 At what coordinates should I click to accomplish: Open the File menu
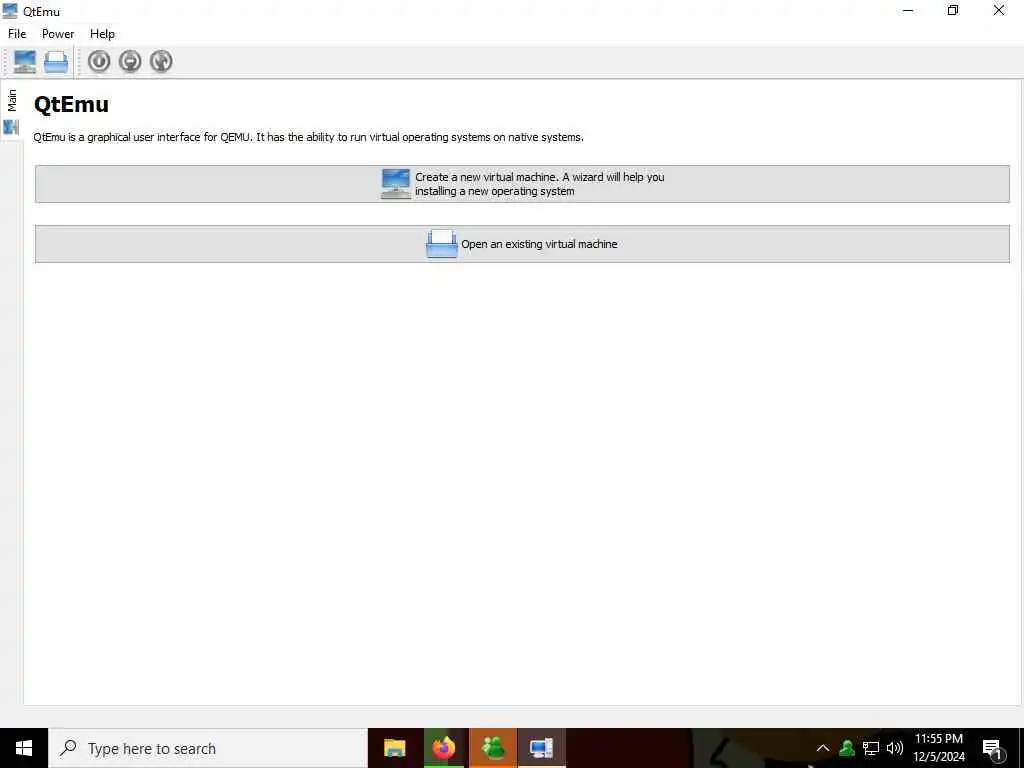pos(17,34)
